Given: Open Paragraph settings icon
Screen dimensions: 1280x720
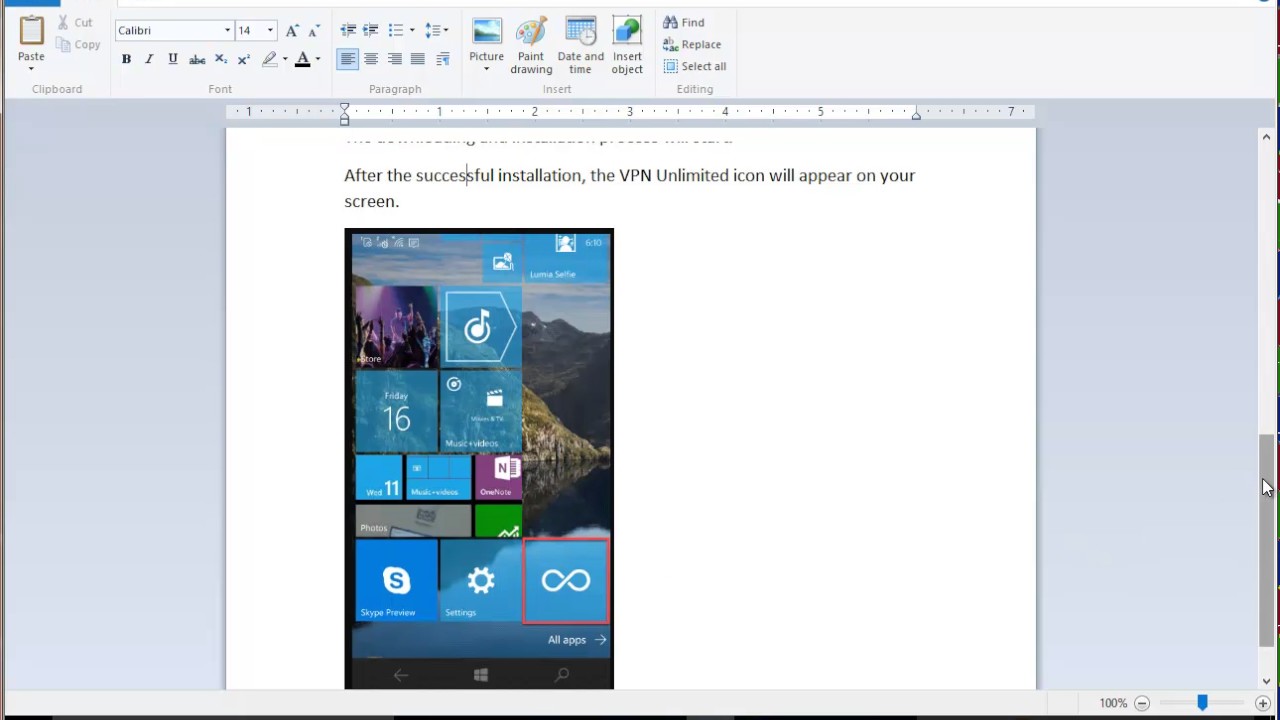Looking at the screenshot, I should (443, 59).
